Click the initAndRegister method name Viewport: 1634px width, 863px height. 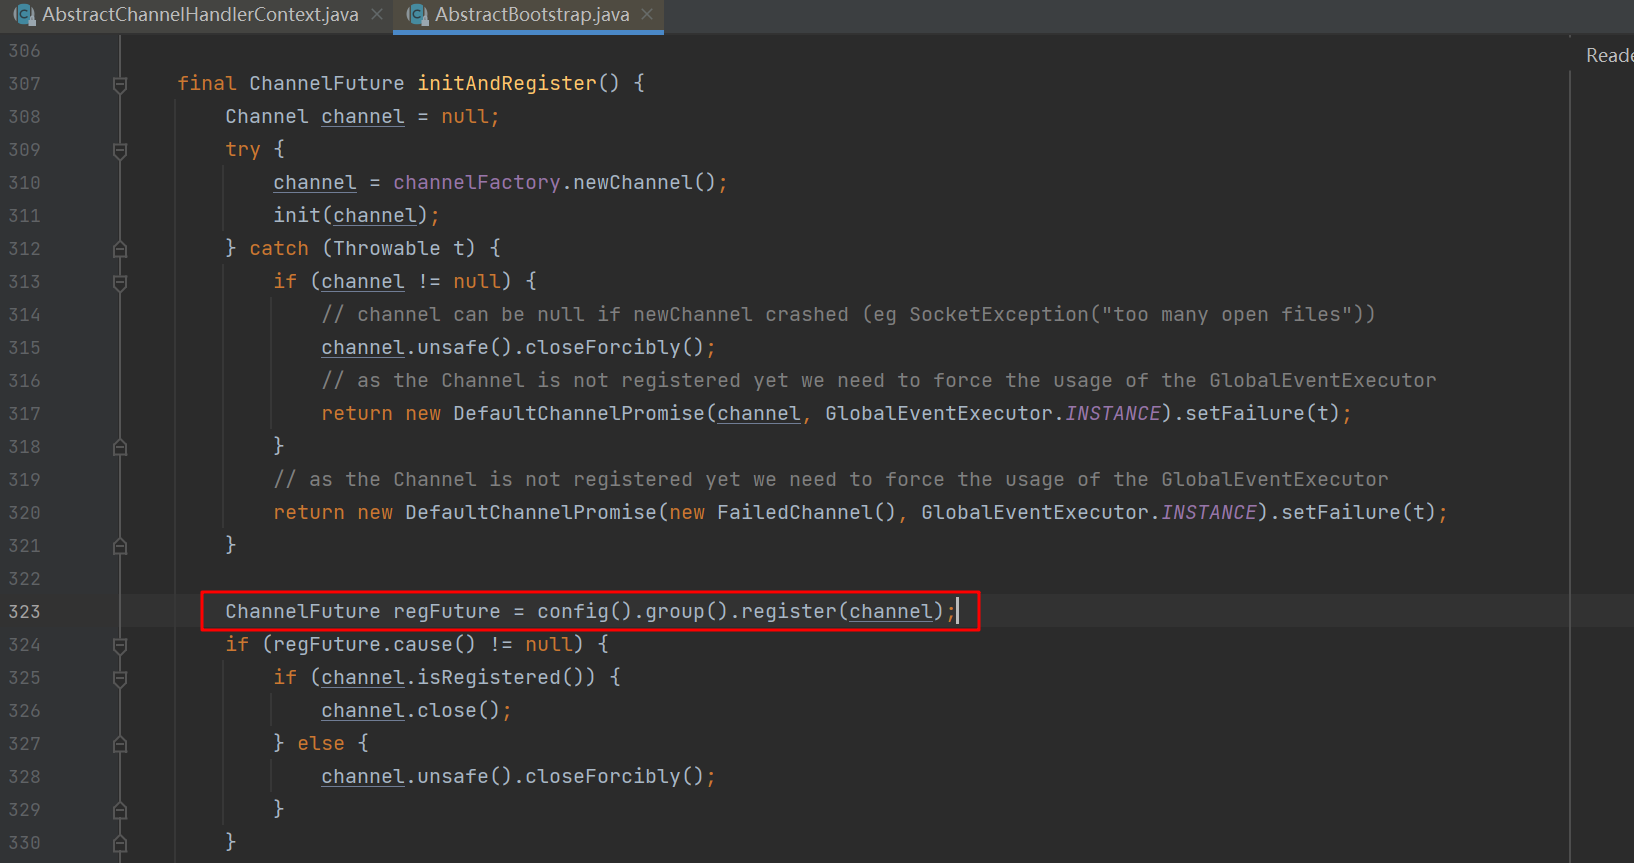pyautogui.click(x=507, y=84)
